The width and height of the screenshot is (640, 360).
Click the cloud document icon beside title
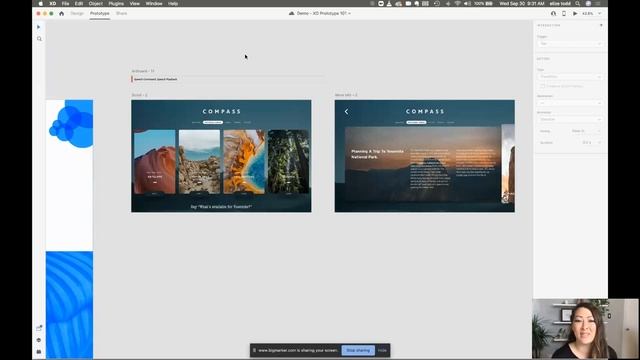291,13
